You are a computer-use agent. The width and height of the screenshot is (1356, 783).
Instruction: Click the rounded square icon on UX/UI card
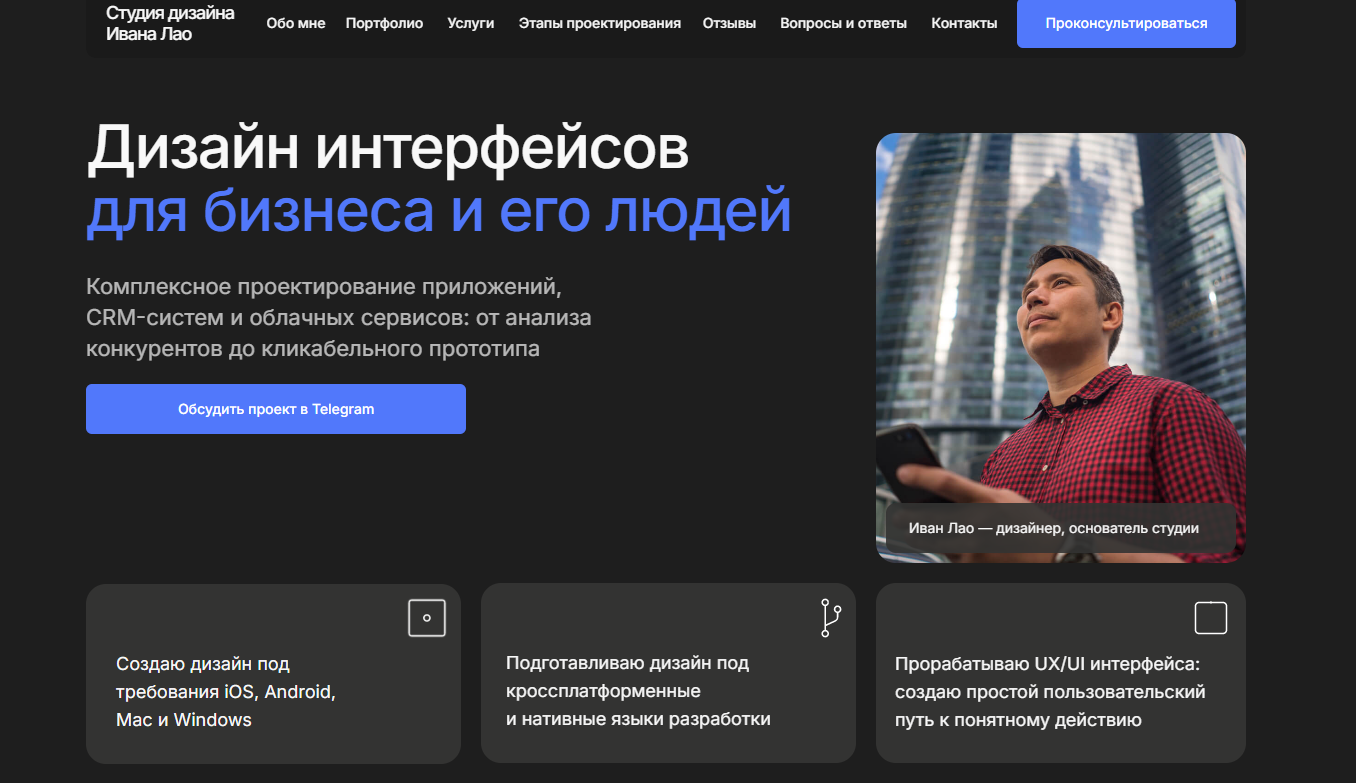coord(1211,617)
